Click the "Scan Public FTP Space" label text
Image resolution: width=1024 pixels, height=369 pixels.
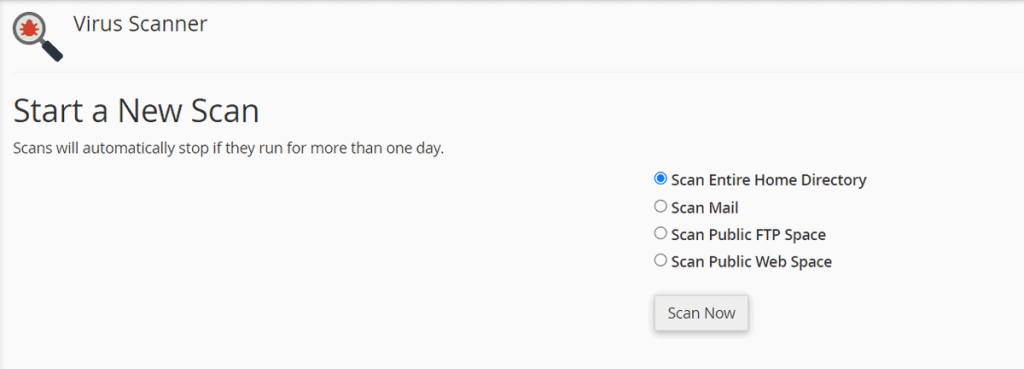tap(748, 234)
